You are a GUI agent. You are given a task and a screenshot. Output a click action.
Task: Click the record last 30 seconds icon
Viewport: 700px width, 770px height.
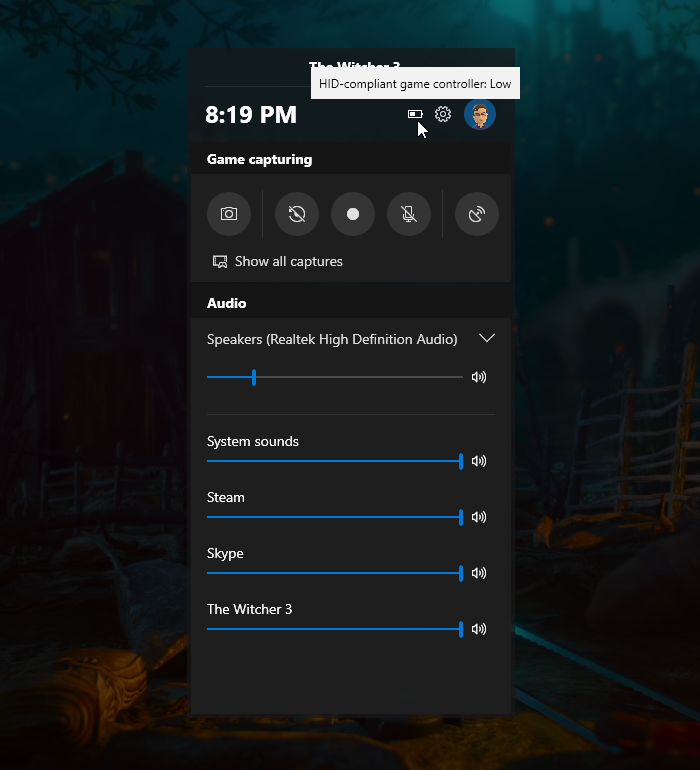[297, 214]
